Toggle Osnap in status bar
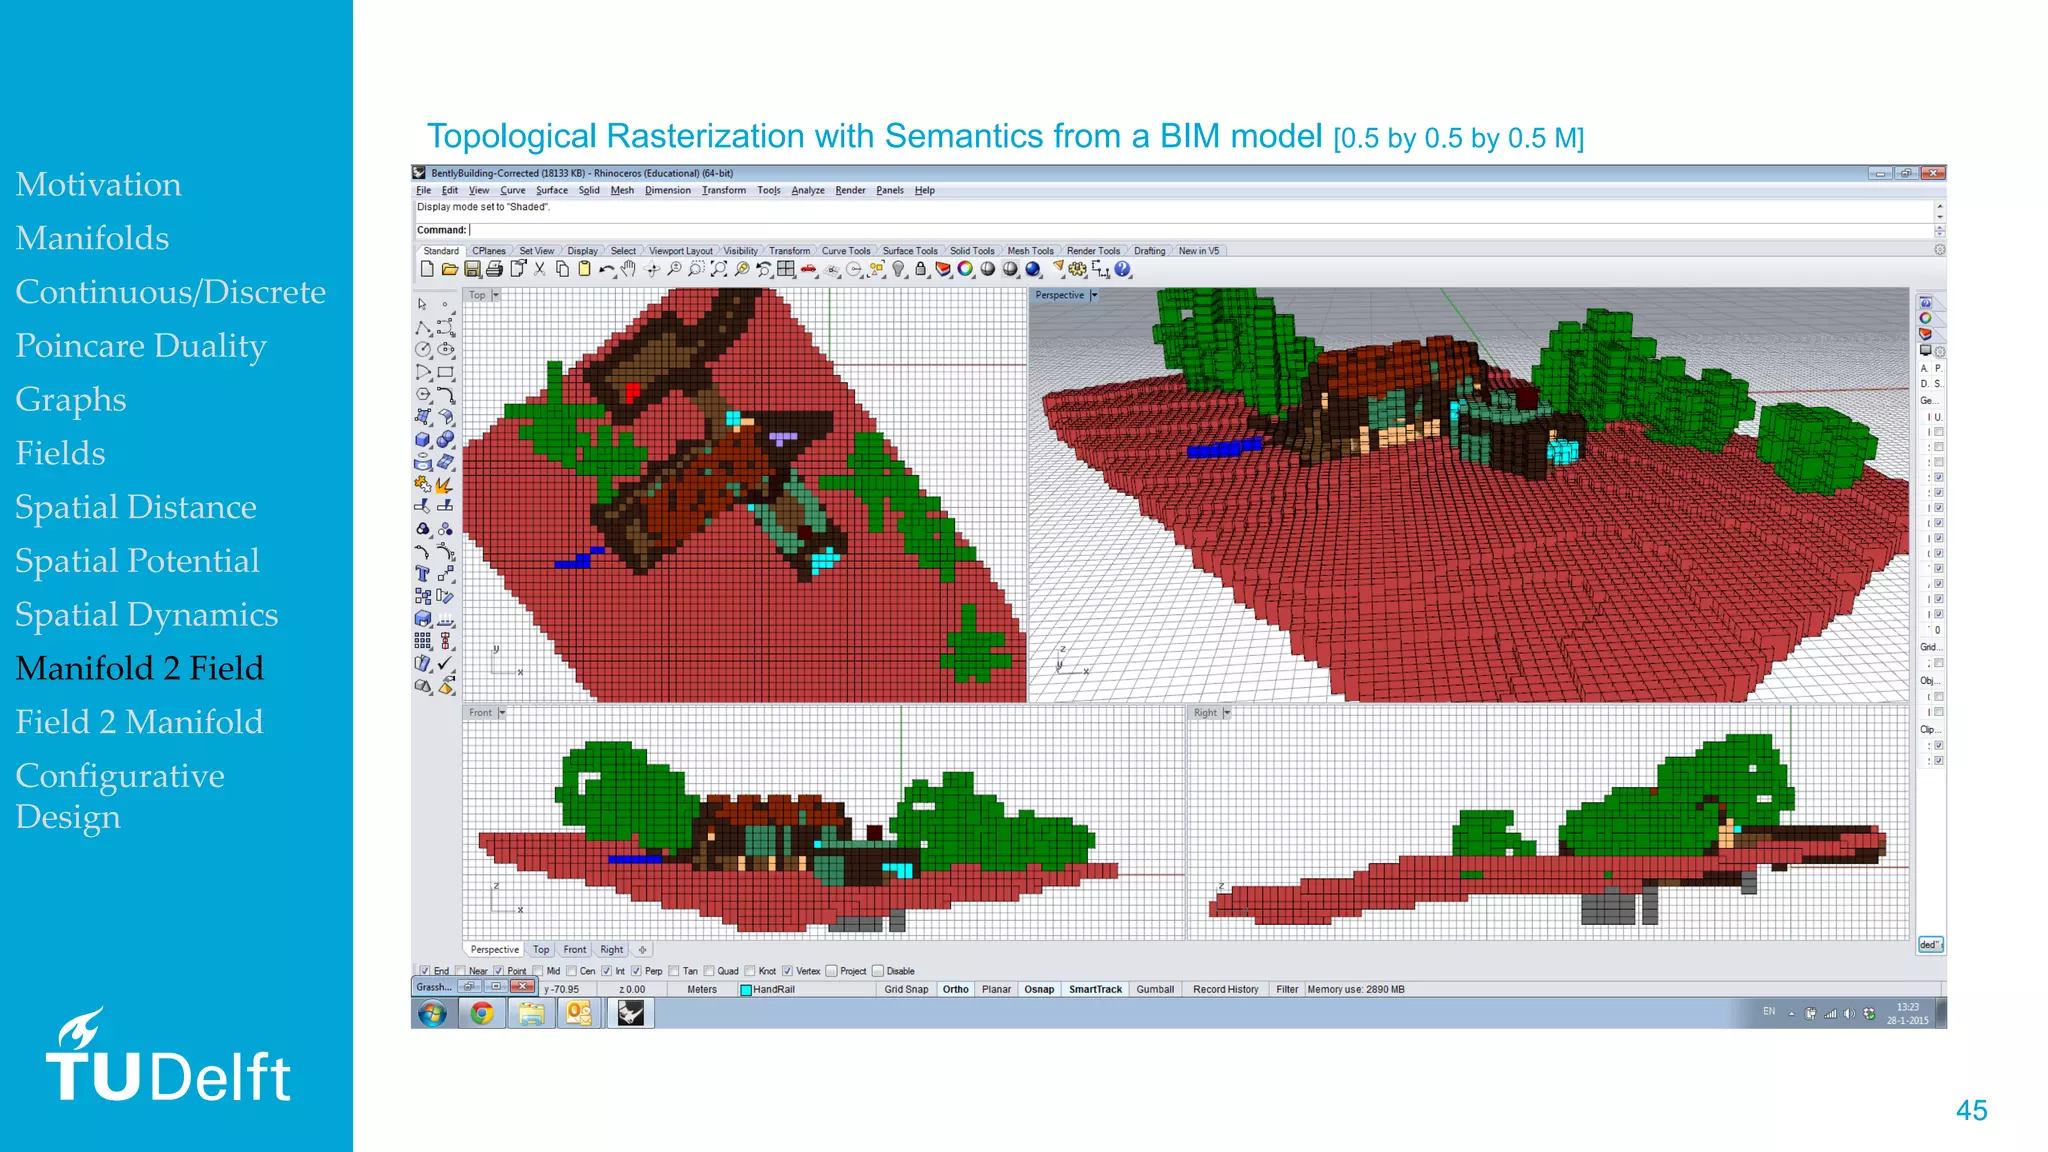The height and width of the screenshot is (1152, 2048). tap(1039, 989)
